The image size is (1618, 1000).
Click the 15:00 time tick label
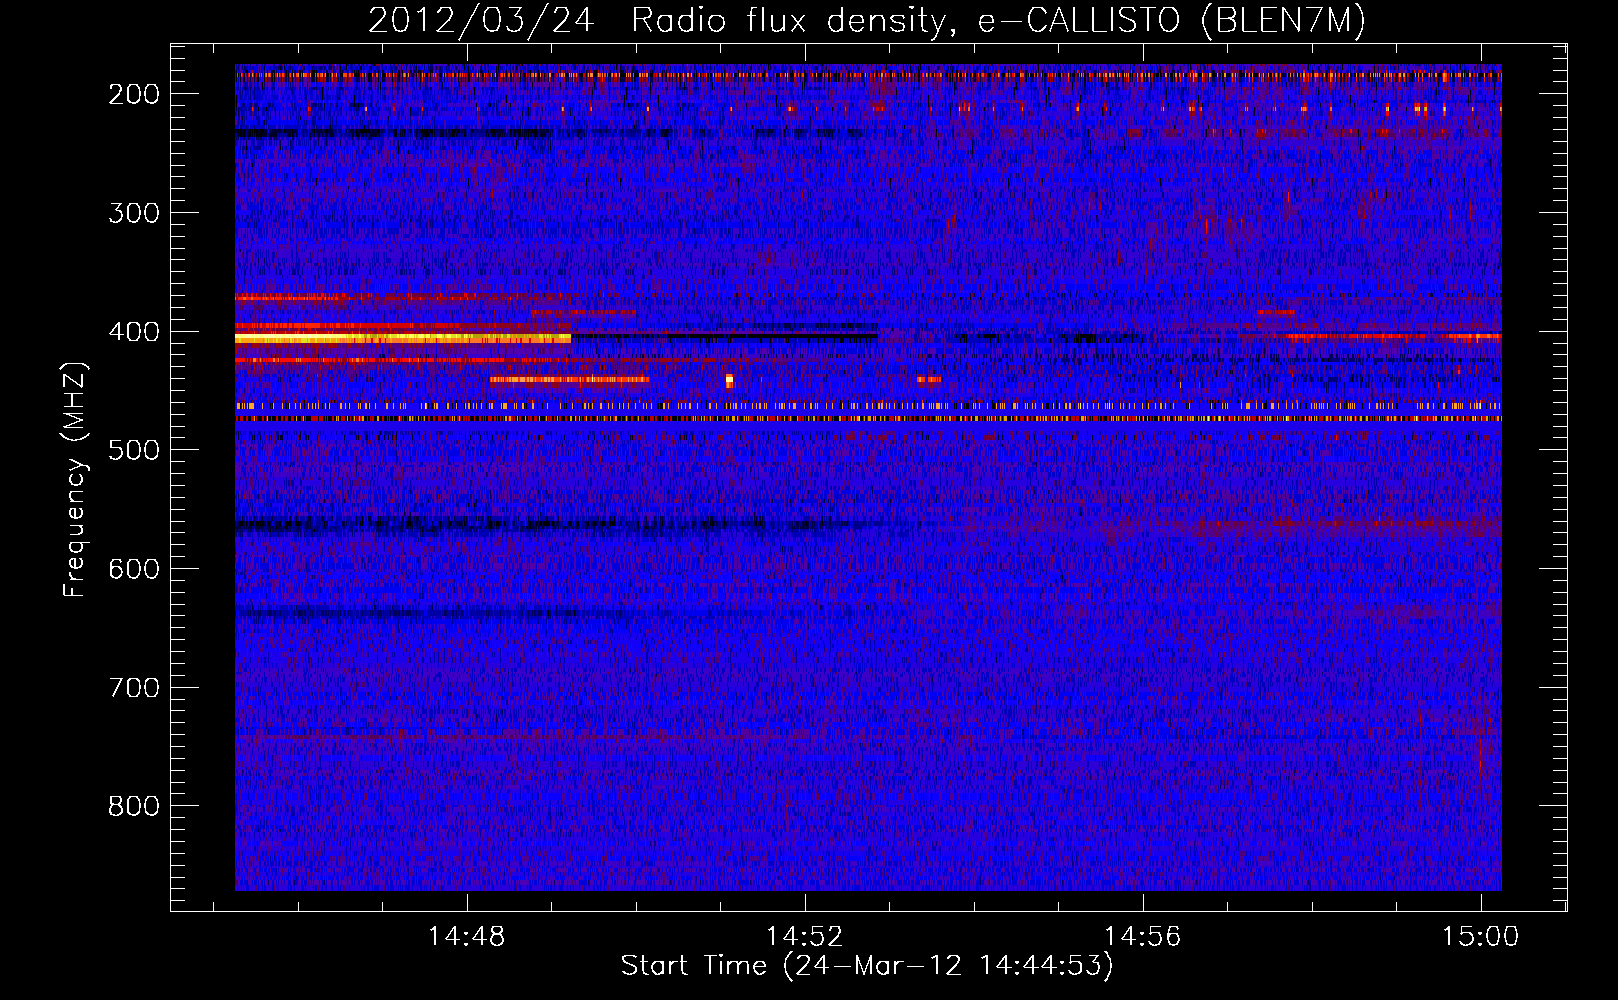[1480, 936]
